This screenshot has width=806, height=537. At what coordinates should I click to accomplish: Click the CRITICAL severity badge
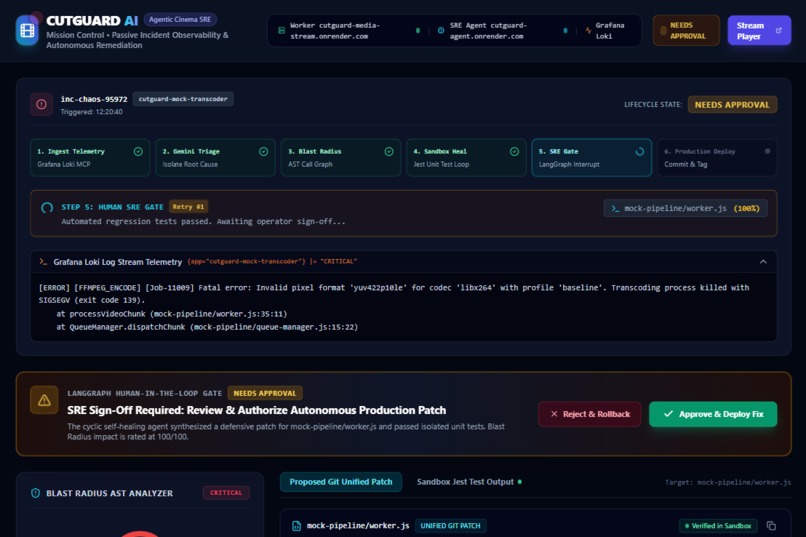pyautogui.click(x=226, y=493)
